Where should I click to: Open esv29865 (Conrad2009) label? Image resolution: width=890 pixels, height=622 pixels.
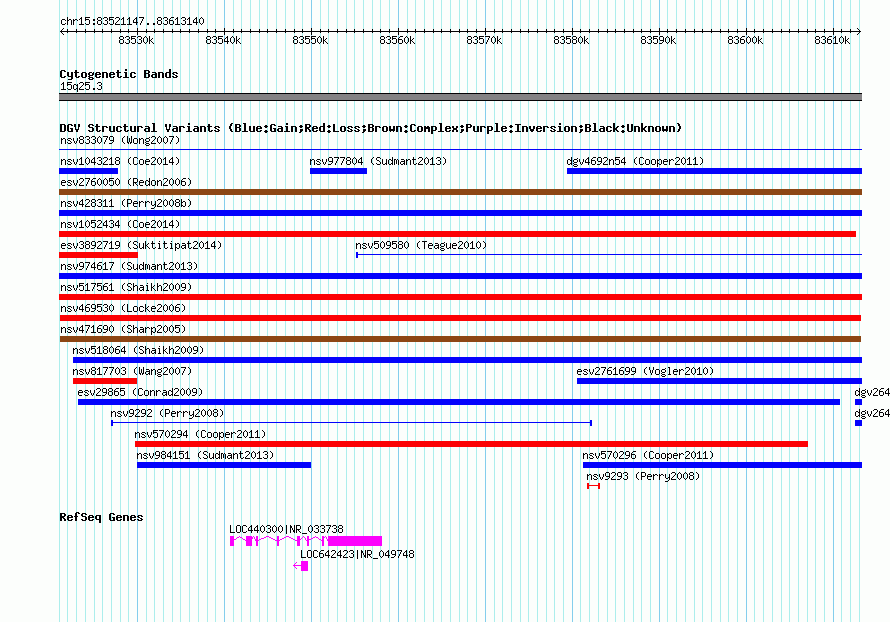tap(140, 392)
